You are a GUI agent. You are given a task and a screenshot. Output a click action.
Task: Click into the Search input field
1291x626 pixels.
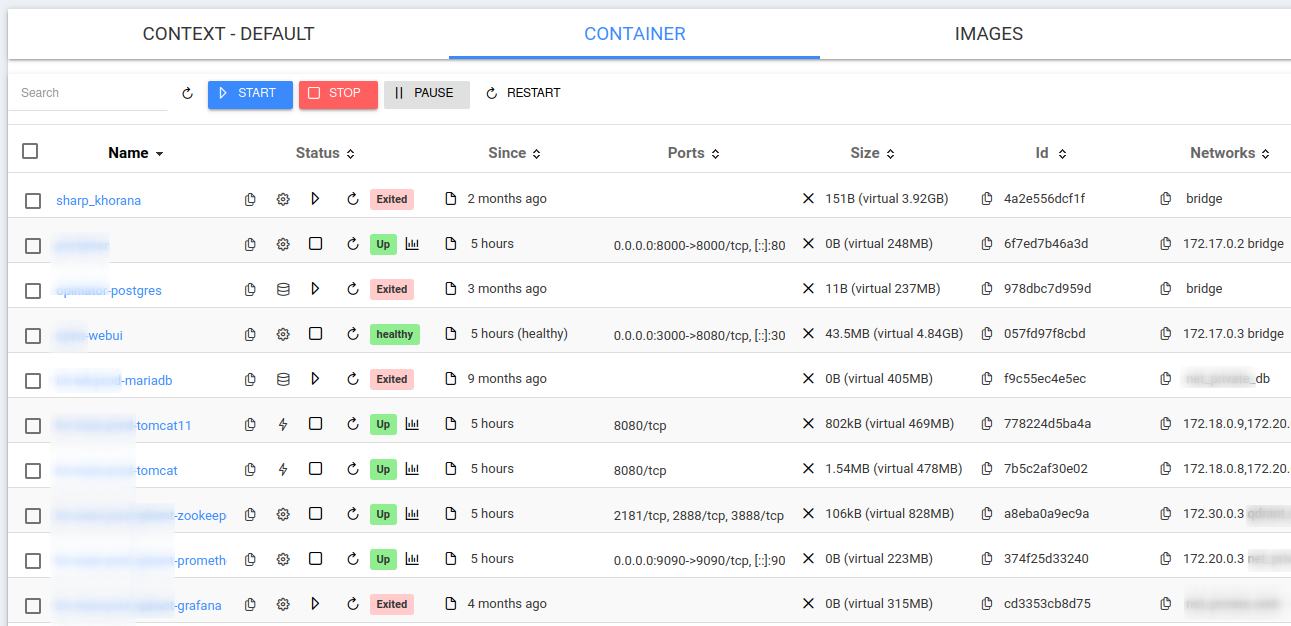(x=90, y=93)
